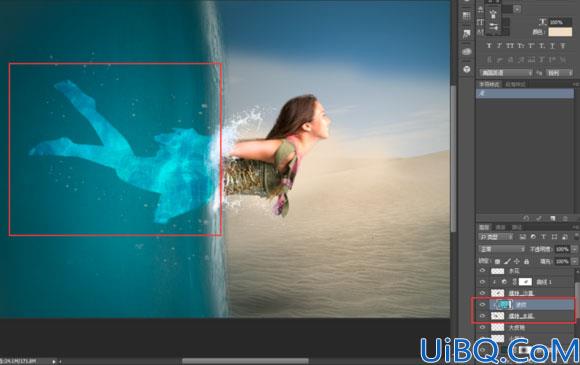Screen dimensions: 580x365
Task: Lock all with padlock icon
Action: (526, 261)
